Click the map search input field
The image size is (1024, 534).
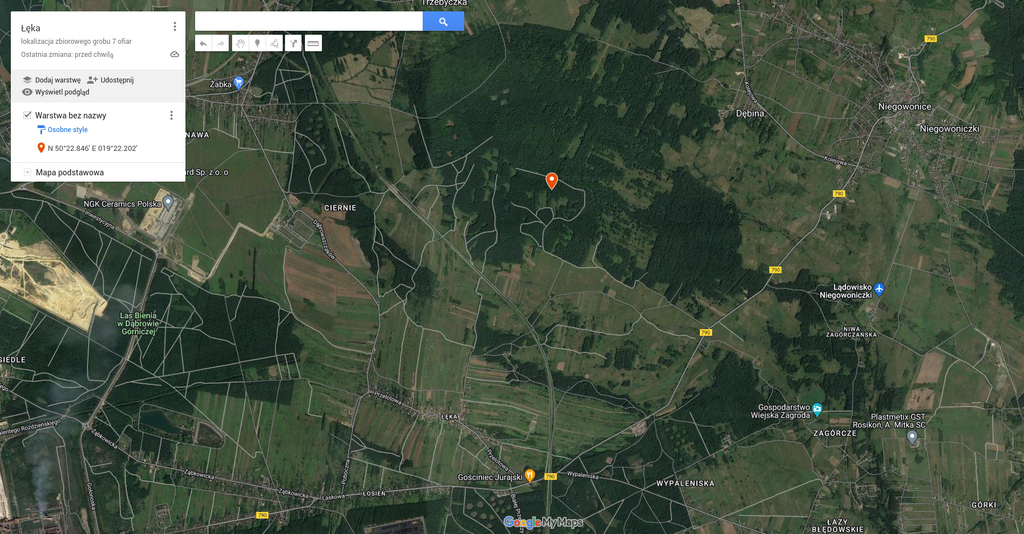pos(309,22)
